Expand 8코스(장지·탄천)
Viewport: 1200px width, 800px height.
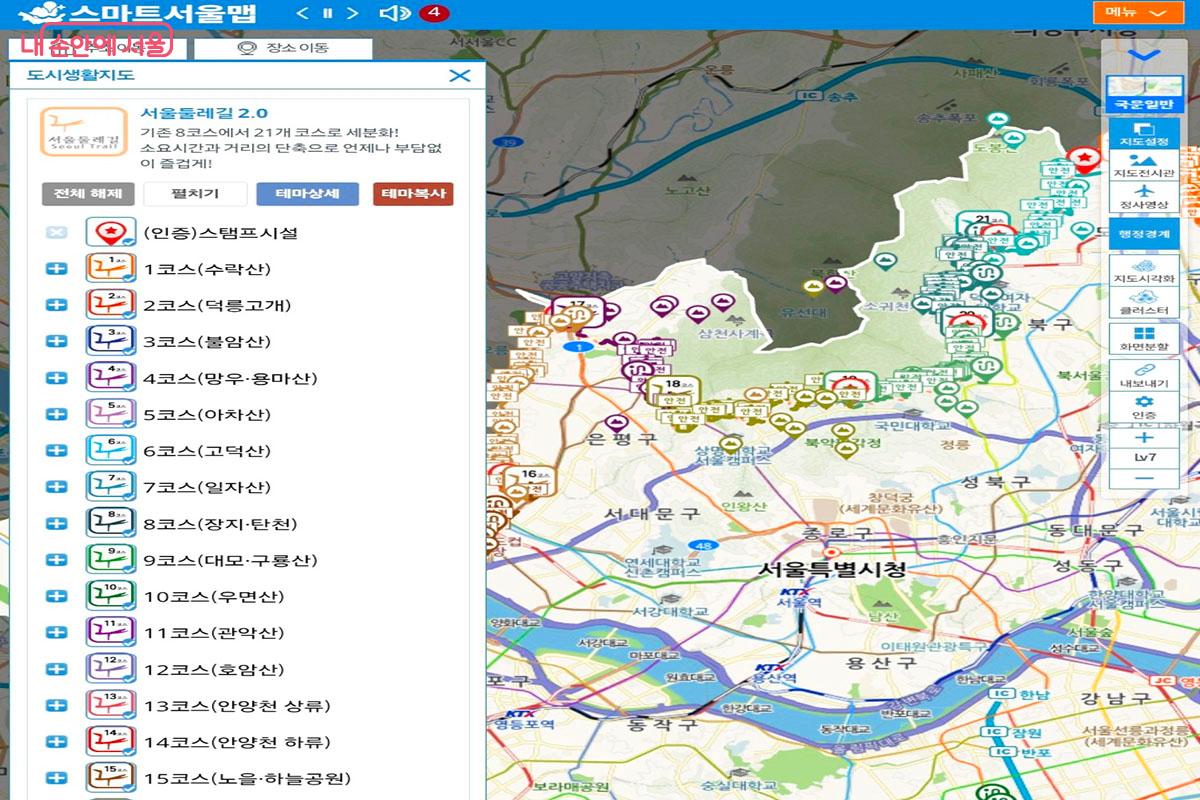[x=56, y=524]
